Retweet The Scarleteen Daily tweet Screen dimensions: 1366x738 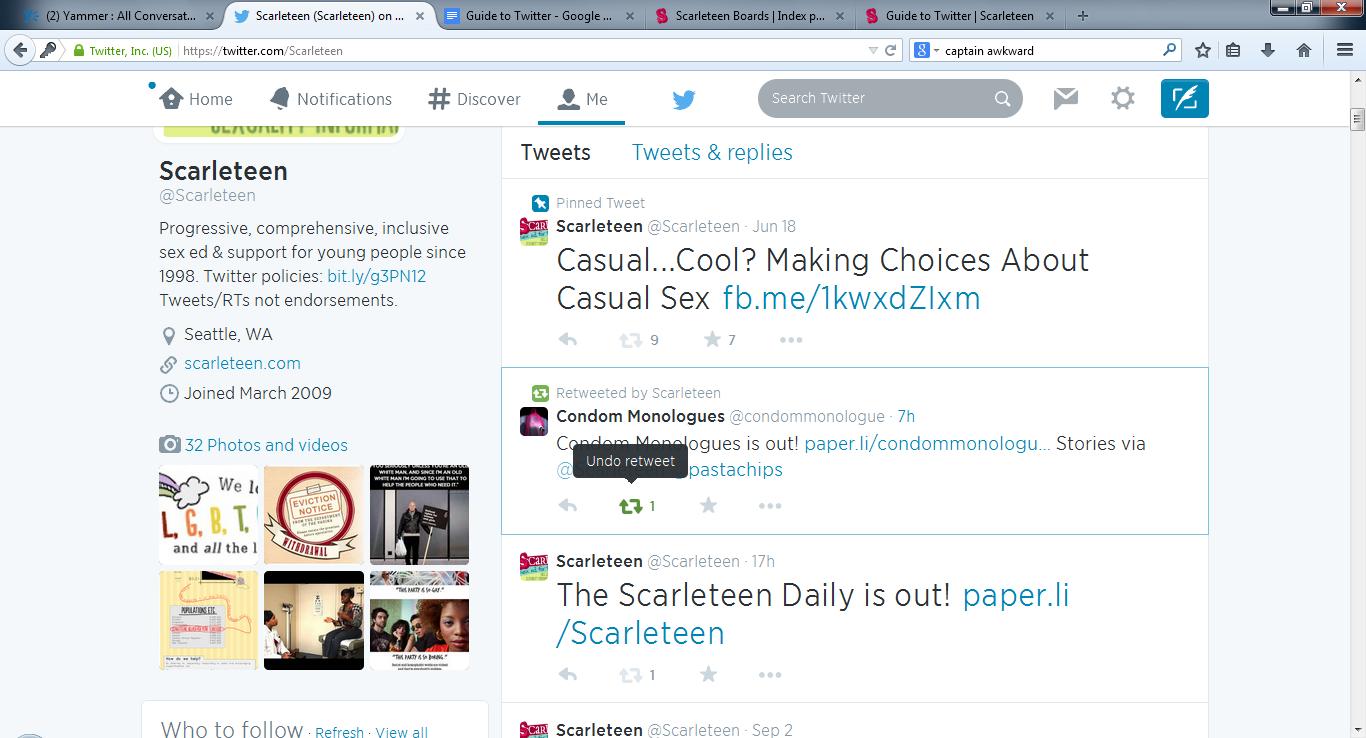pyautogui.click(x=631, y=675)
